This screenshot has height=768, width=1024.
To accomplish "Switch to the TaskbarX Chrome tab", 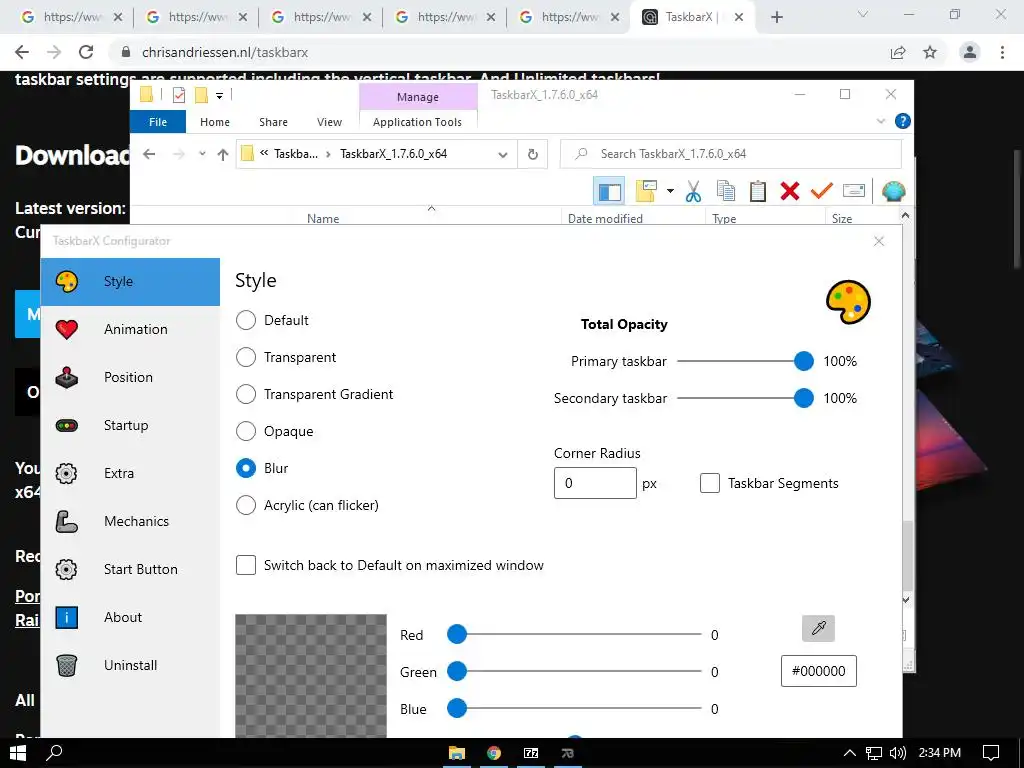I will (692, 18).
